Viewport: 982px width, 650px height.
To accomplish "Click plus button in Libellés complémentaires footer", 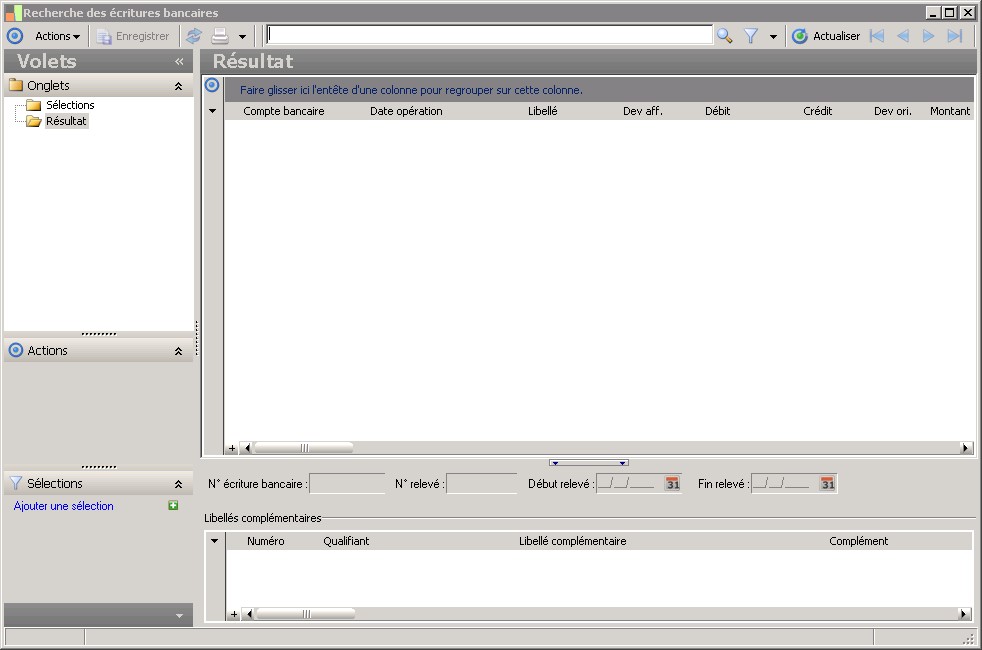I will coord(234,614).
